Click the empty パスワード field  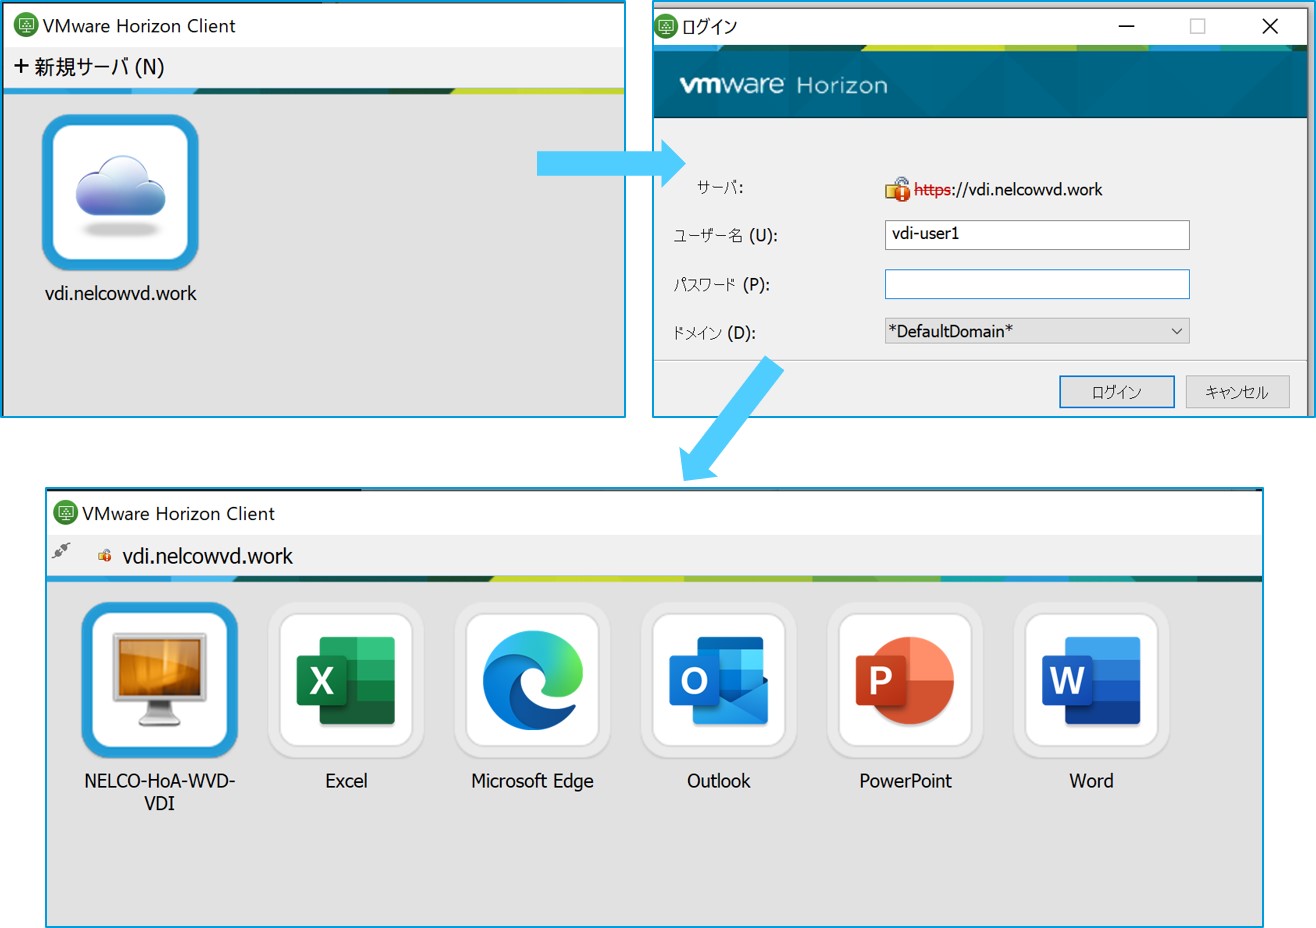point(1036,284)
